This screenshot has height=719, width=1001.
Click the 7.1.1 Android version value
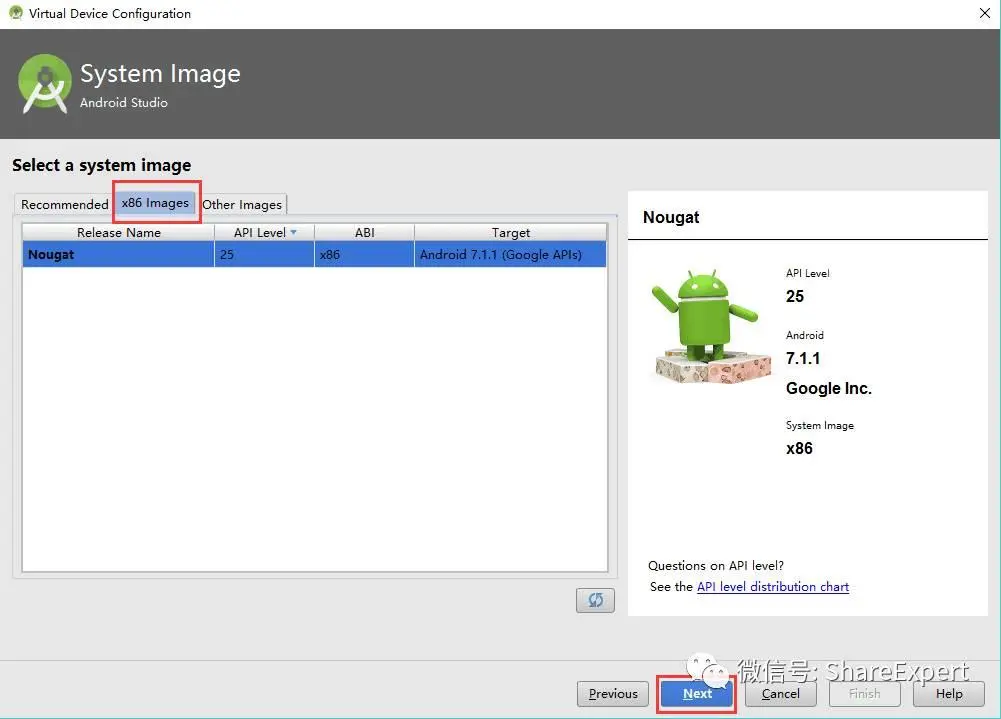coord(802,358)
